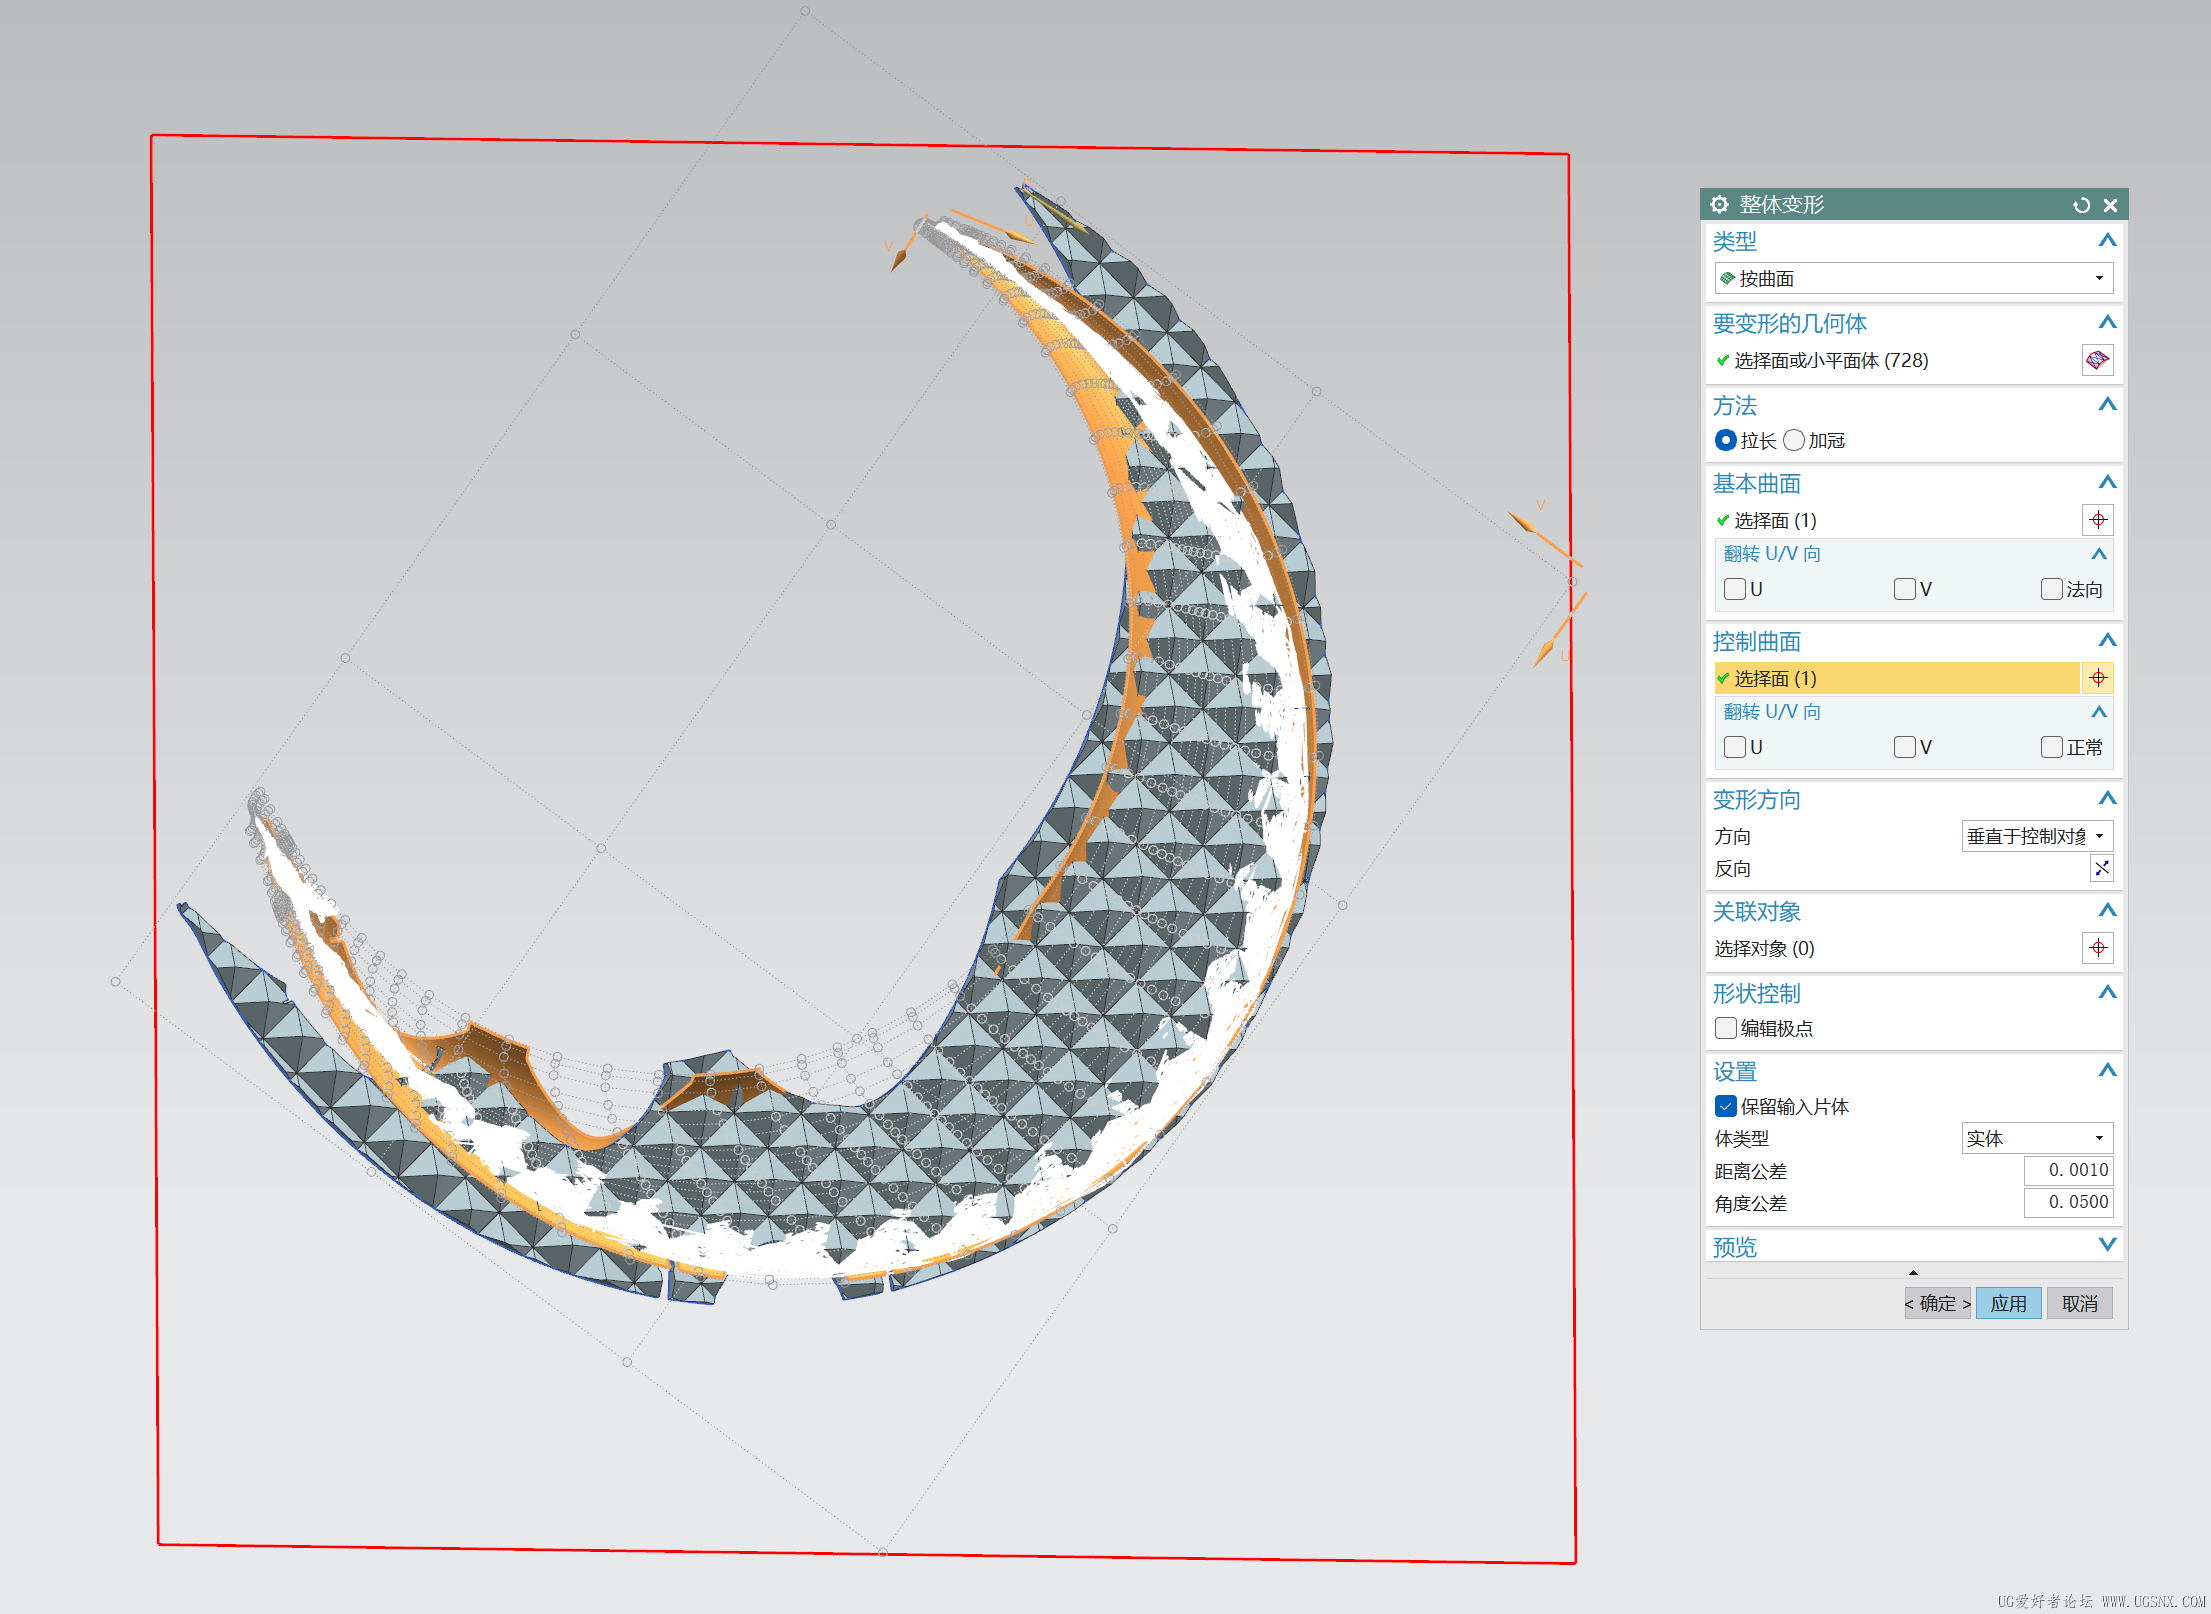Check the 法向 checkbox

pyautogui.click(x=2052, y=589)
